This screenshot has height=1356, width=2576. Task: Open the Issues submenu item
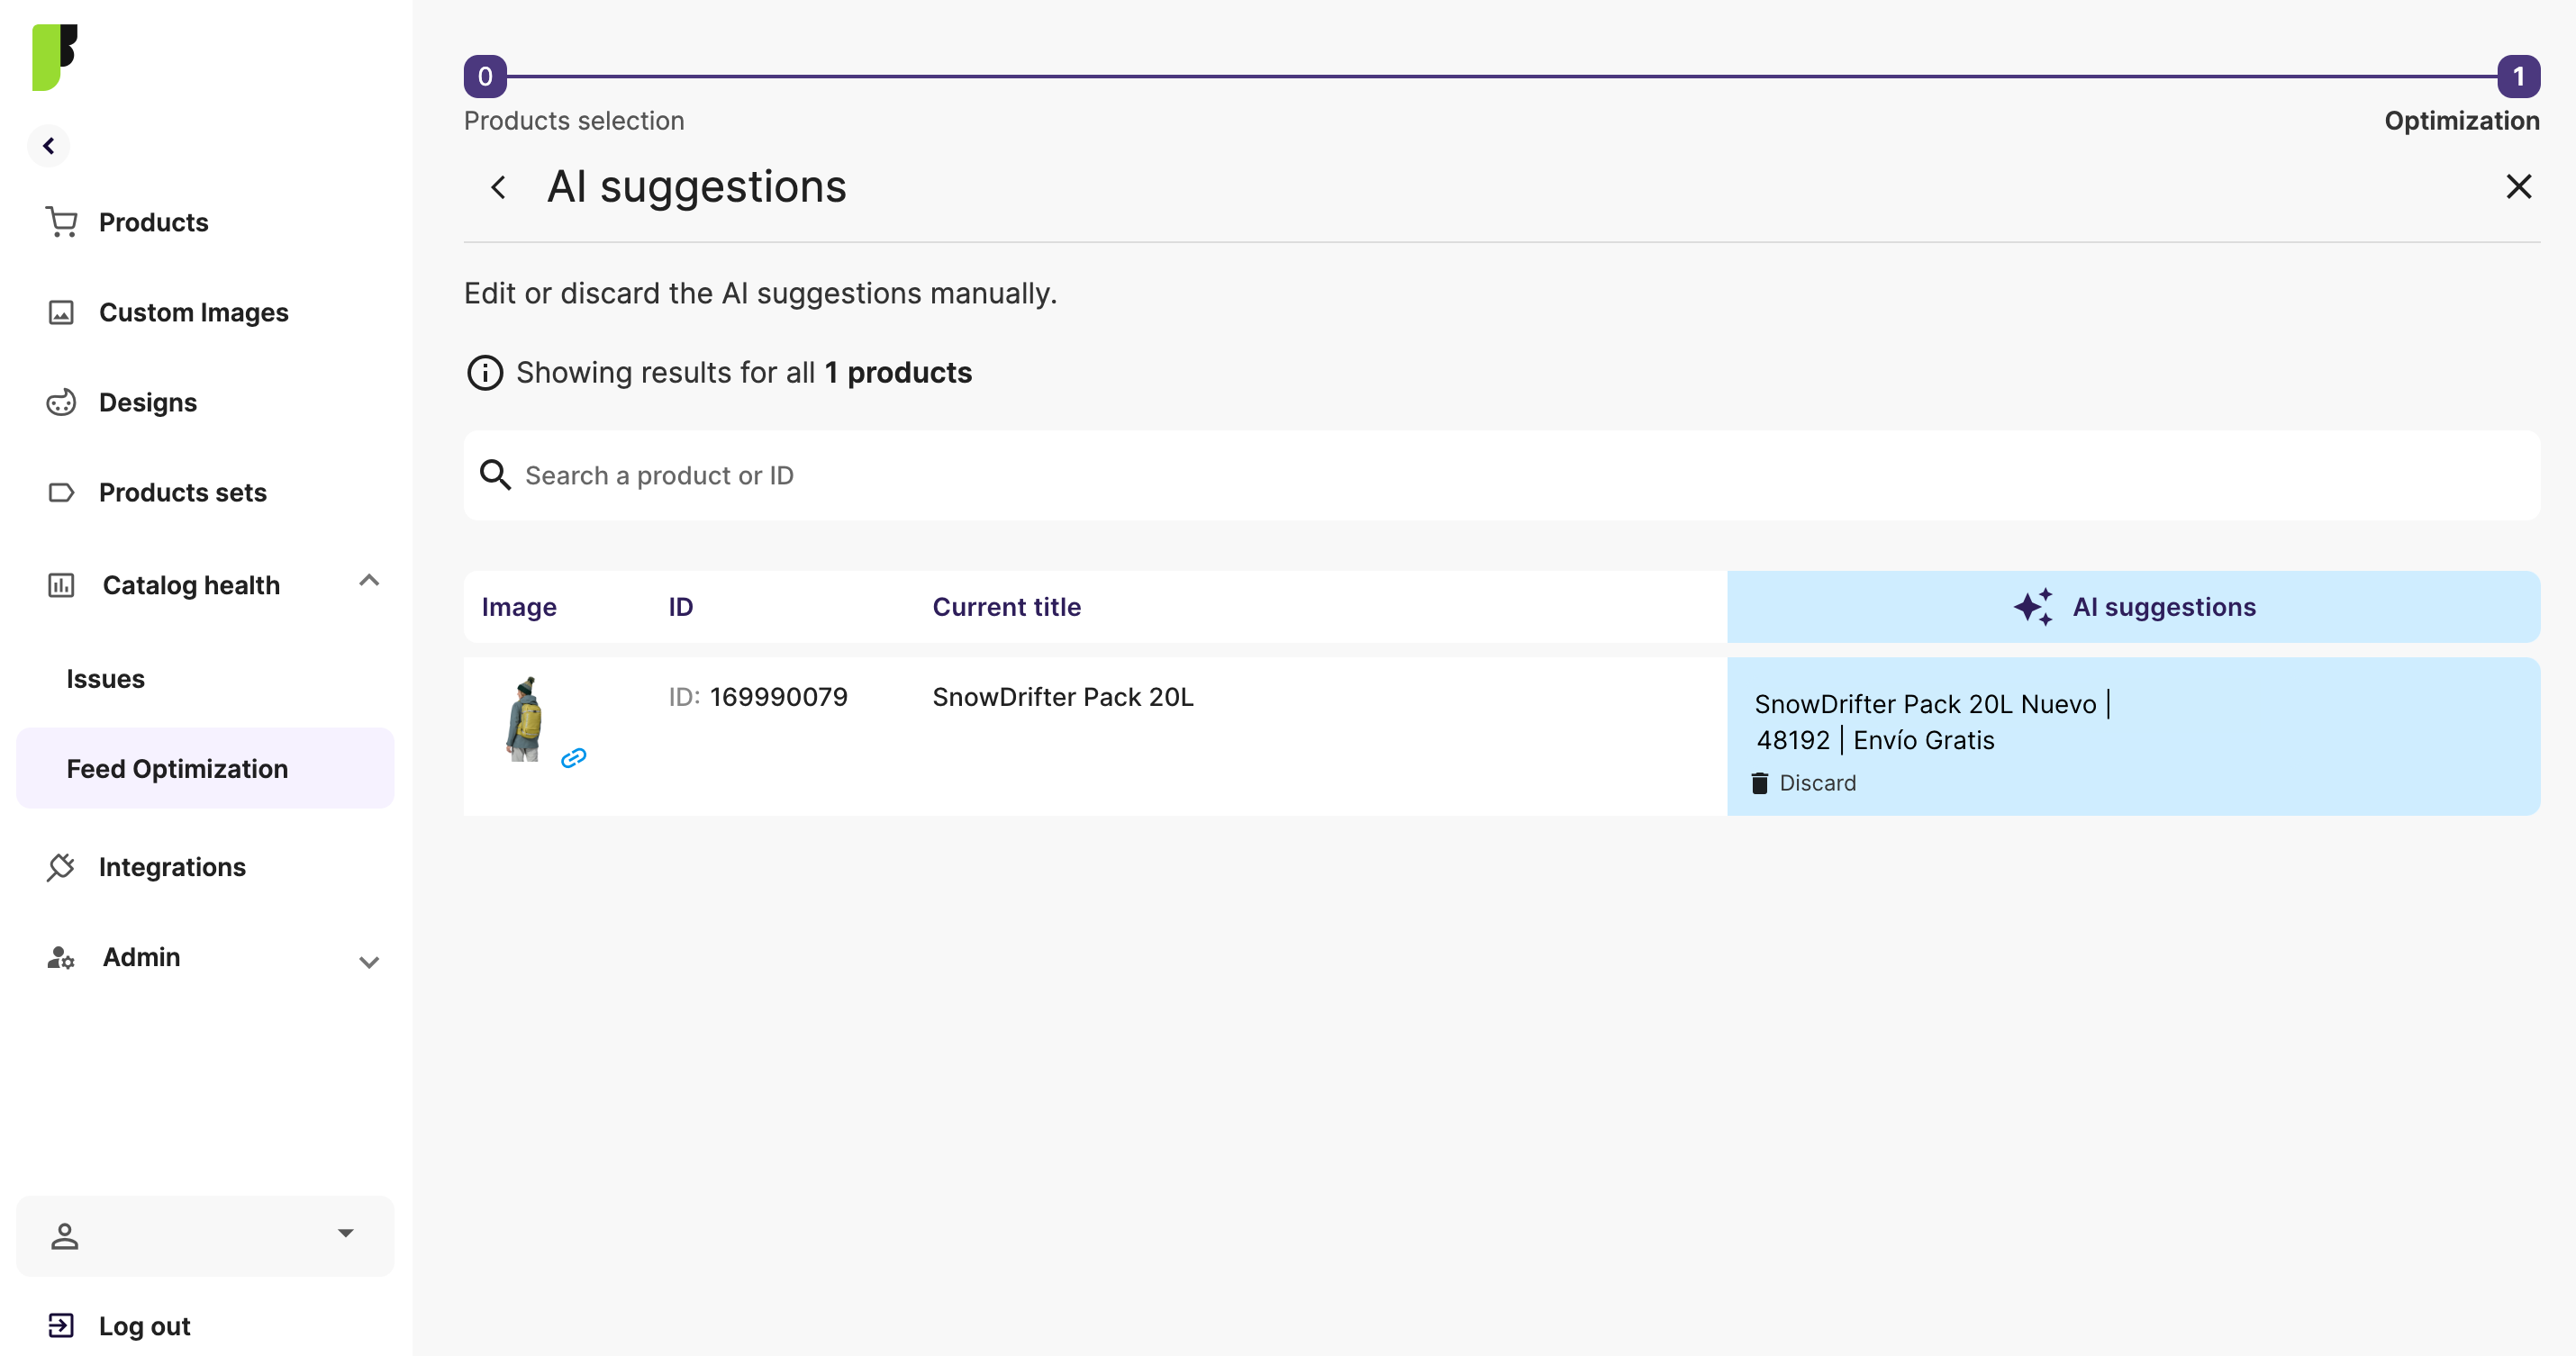[x=105, y=679]
